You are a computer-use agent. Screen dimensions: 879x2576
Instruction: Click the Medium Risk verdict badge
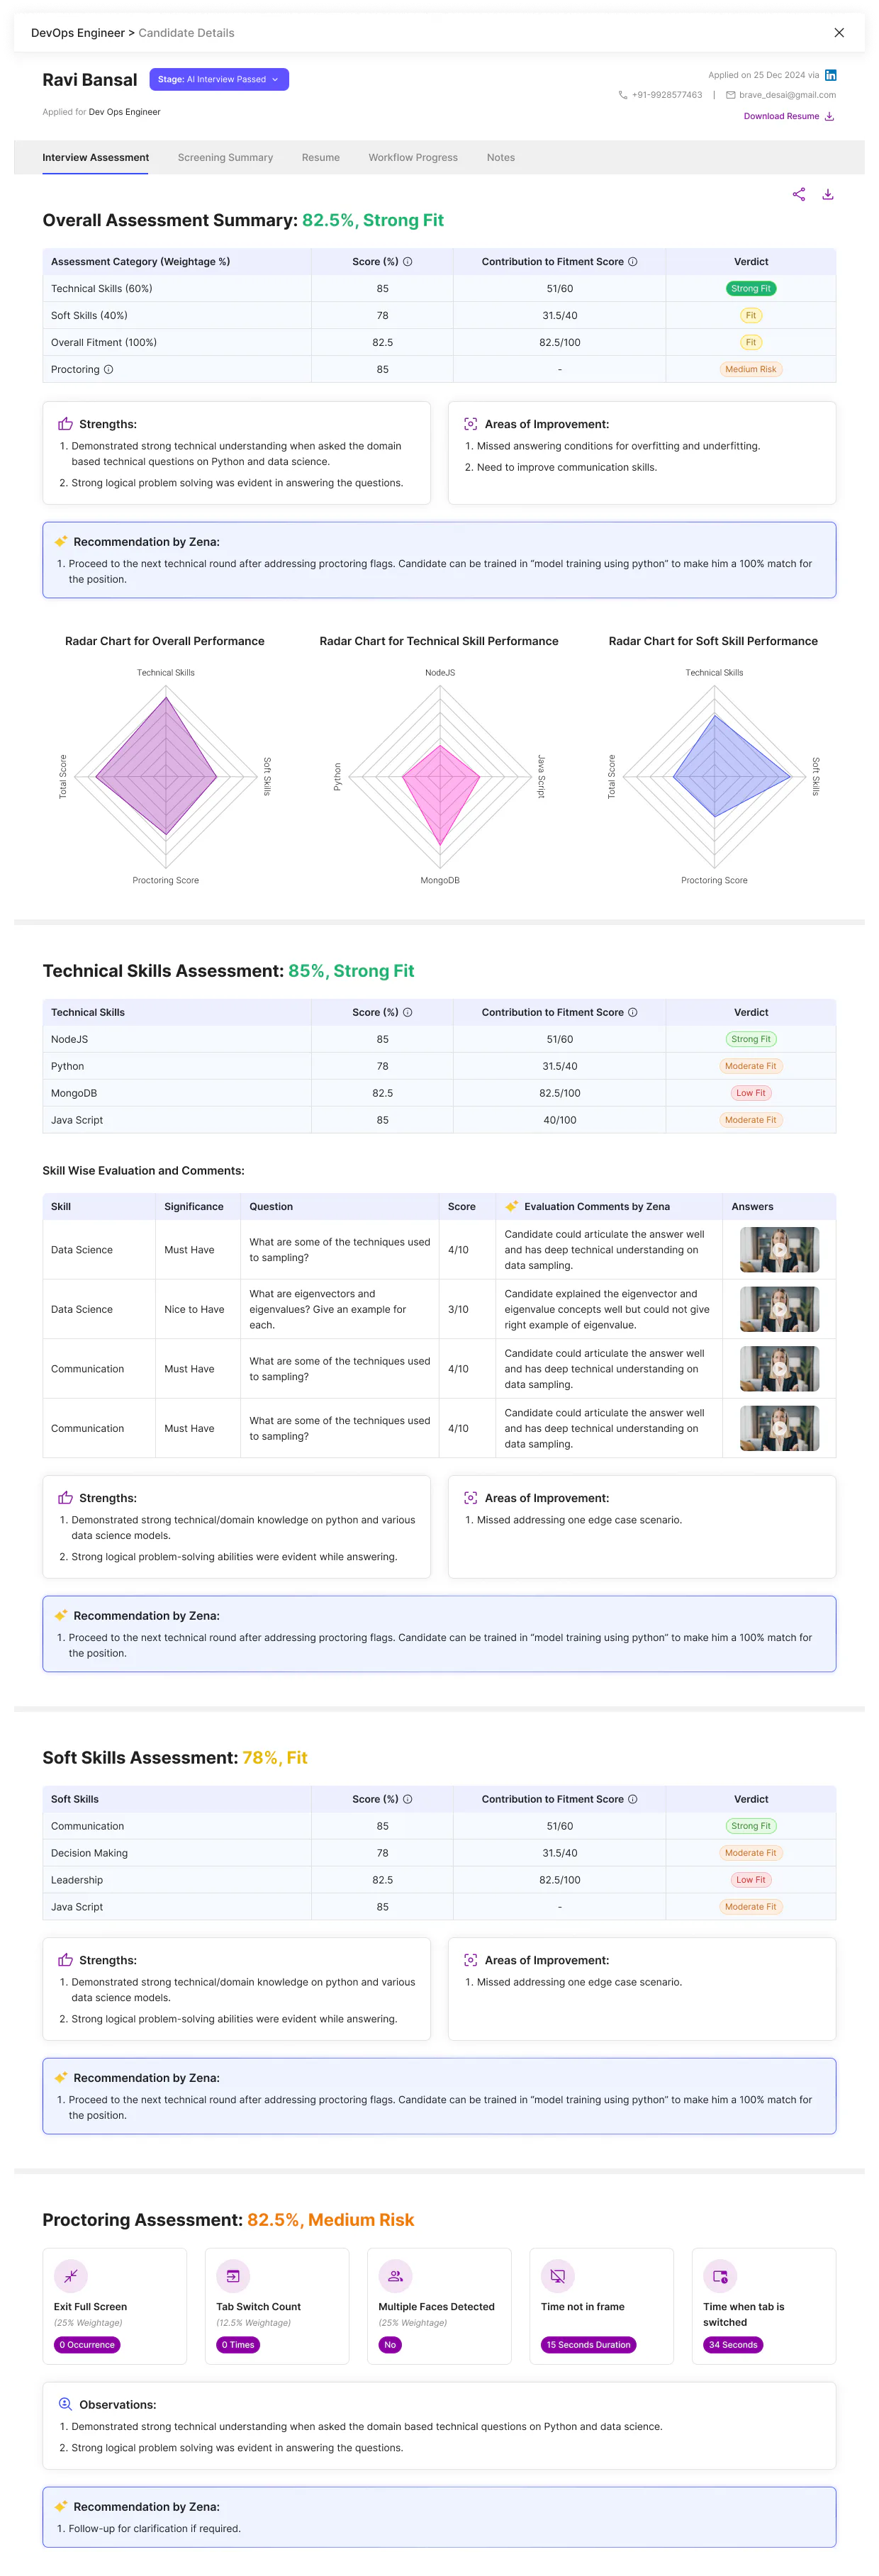(750, 369)
